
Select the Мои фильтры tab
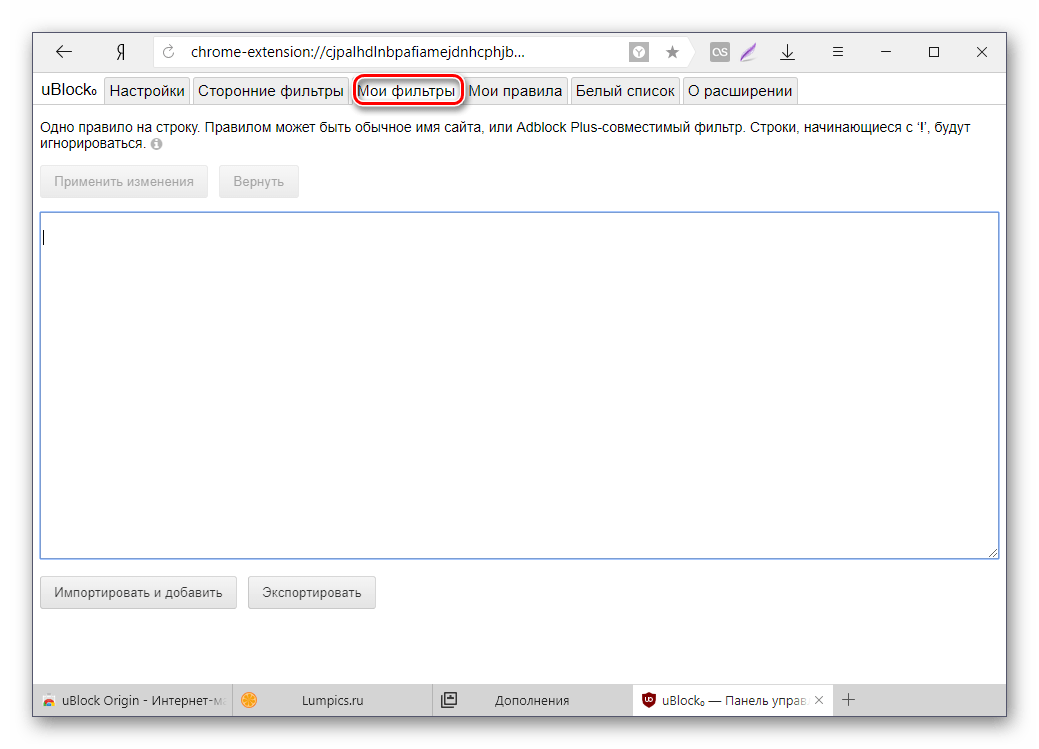coord(407,91)
